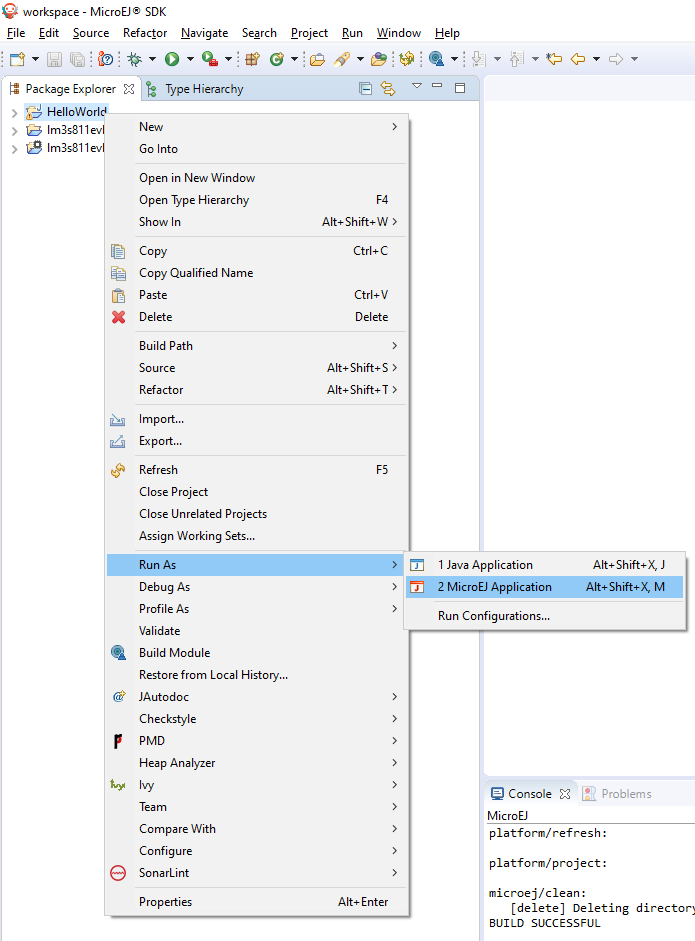This screenshot has height=941, width=695.
Task: Expand the first lm3s811evb project node
Action: tap(14, 130)
